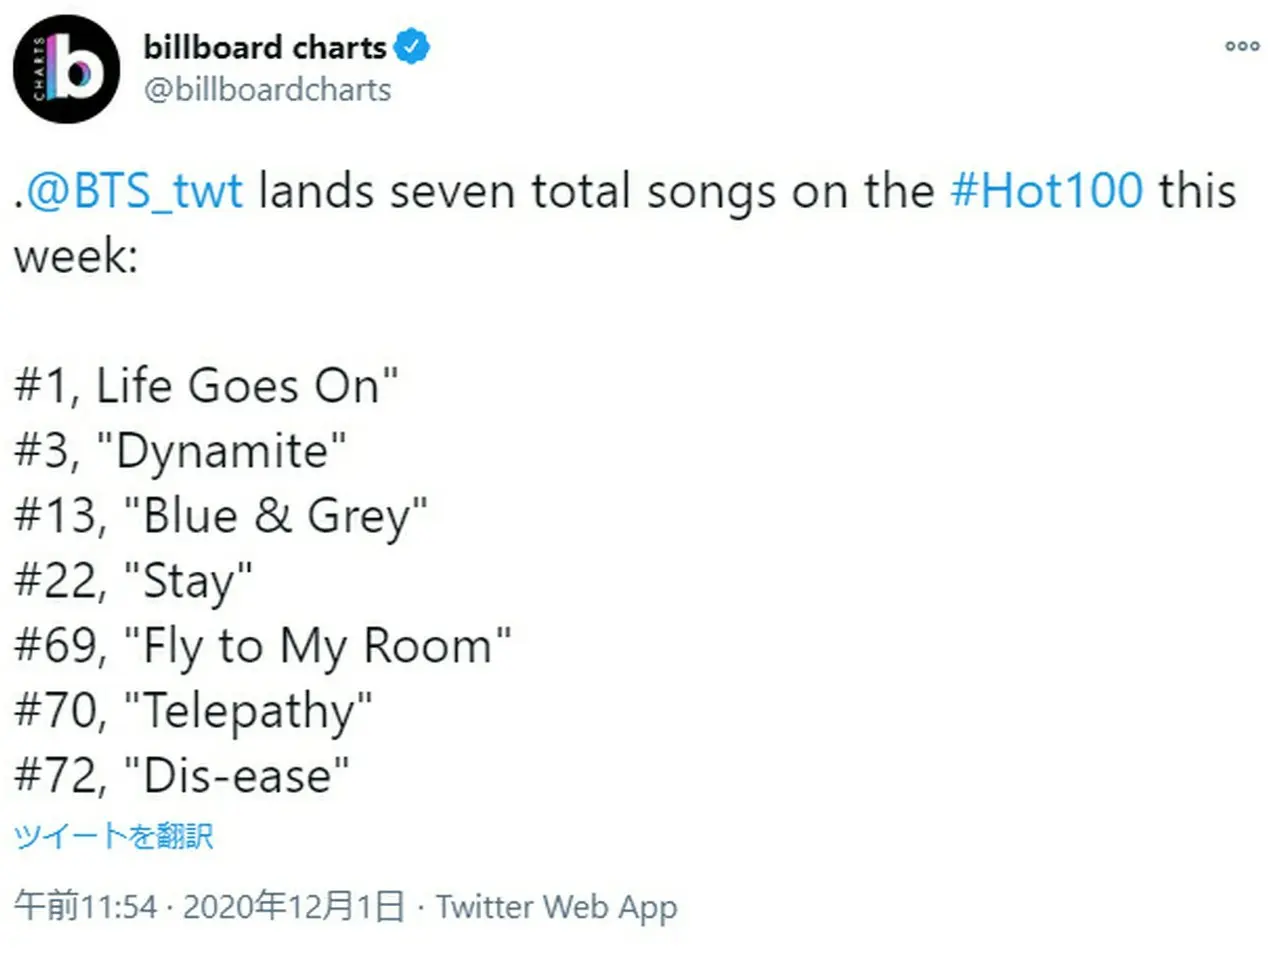The height and width of the screenshot is (960, 1280).
Task: Select the #13 "Blue & Grey" line
Action: [221, 516]
